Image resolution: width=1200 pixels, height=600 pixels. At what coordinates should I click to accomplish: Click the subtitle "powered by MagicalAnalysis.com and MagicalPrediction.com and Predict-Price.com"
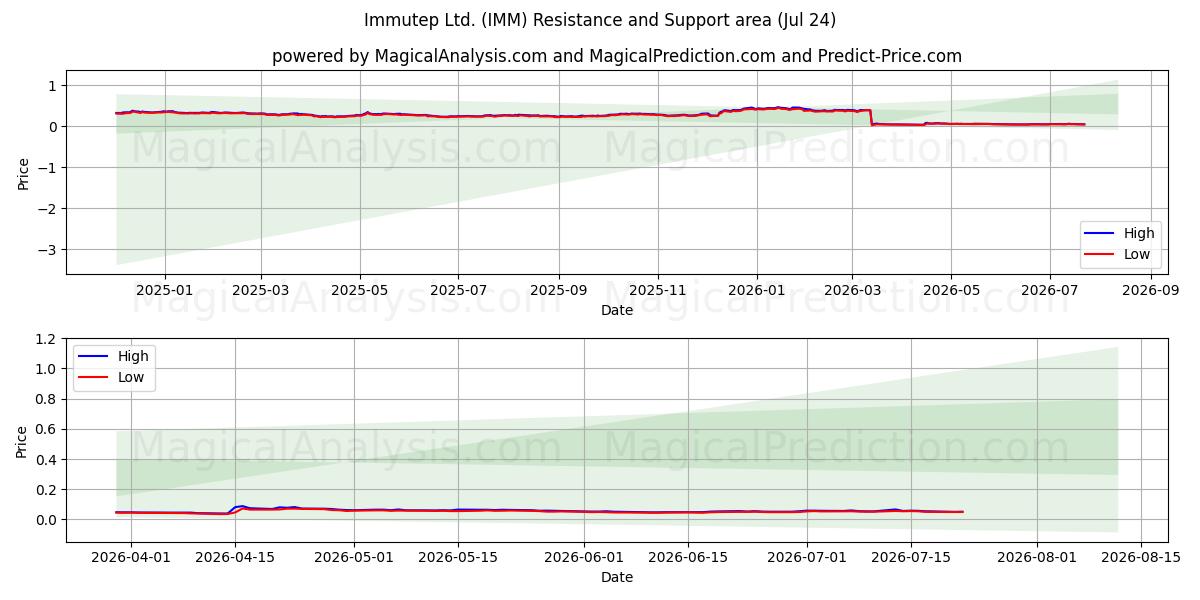[617, 56]
